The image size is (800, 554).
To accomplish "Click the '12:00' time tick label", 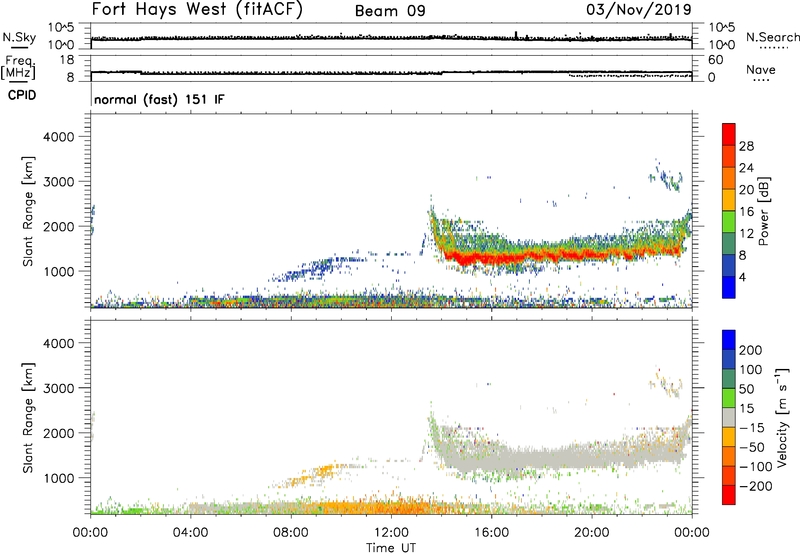I will [391, 533].
